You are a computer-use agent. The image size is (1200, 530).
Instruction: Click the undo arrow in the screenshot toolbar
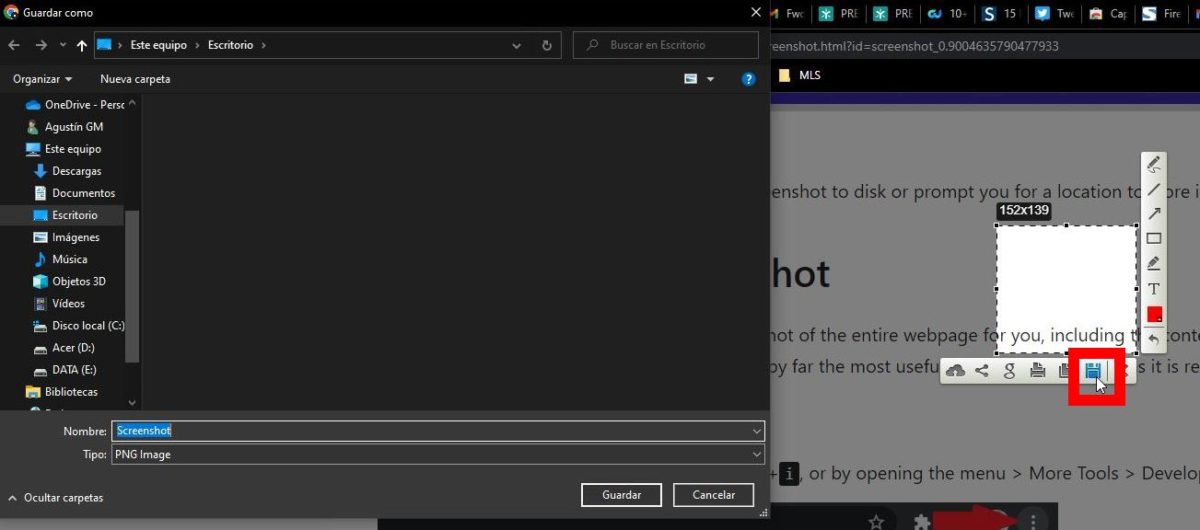click(1153, 340)
